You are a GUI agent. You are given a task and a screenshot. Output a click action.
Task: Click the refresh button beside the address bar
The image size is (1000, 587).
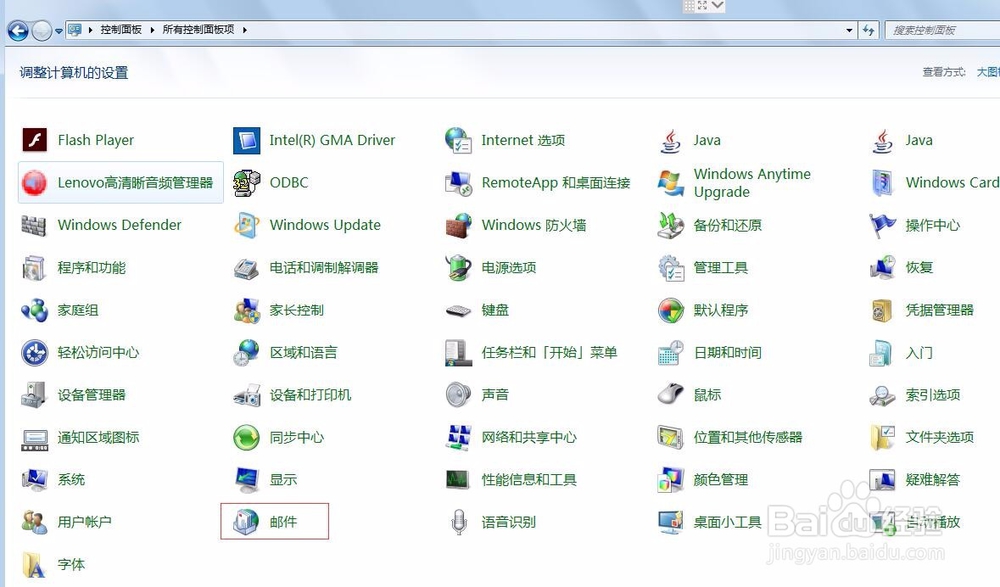[x=869, y=30]
